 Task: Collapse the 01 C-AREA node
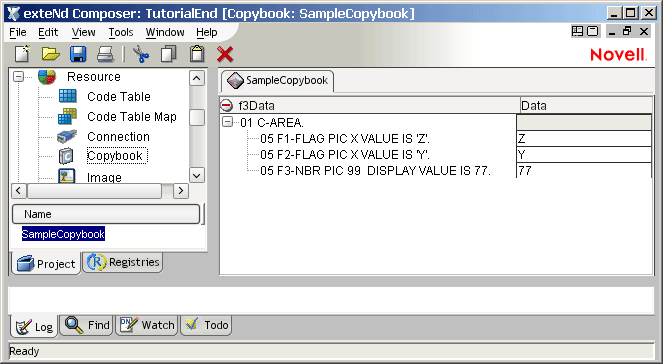pyautogui.click(x=227, y=122)
